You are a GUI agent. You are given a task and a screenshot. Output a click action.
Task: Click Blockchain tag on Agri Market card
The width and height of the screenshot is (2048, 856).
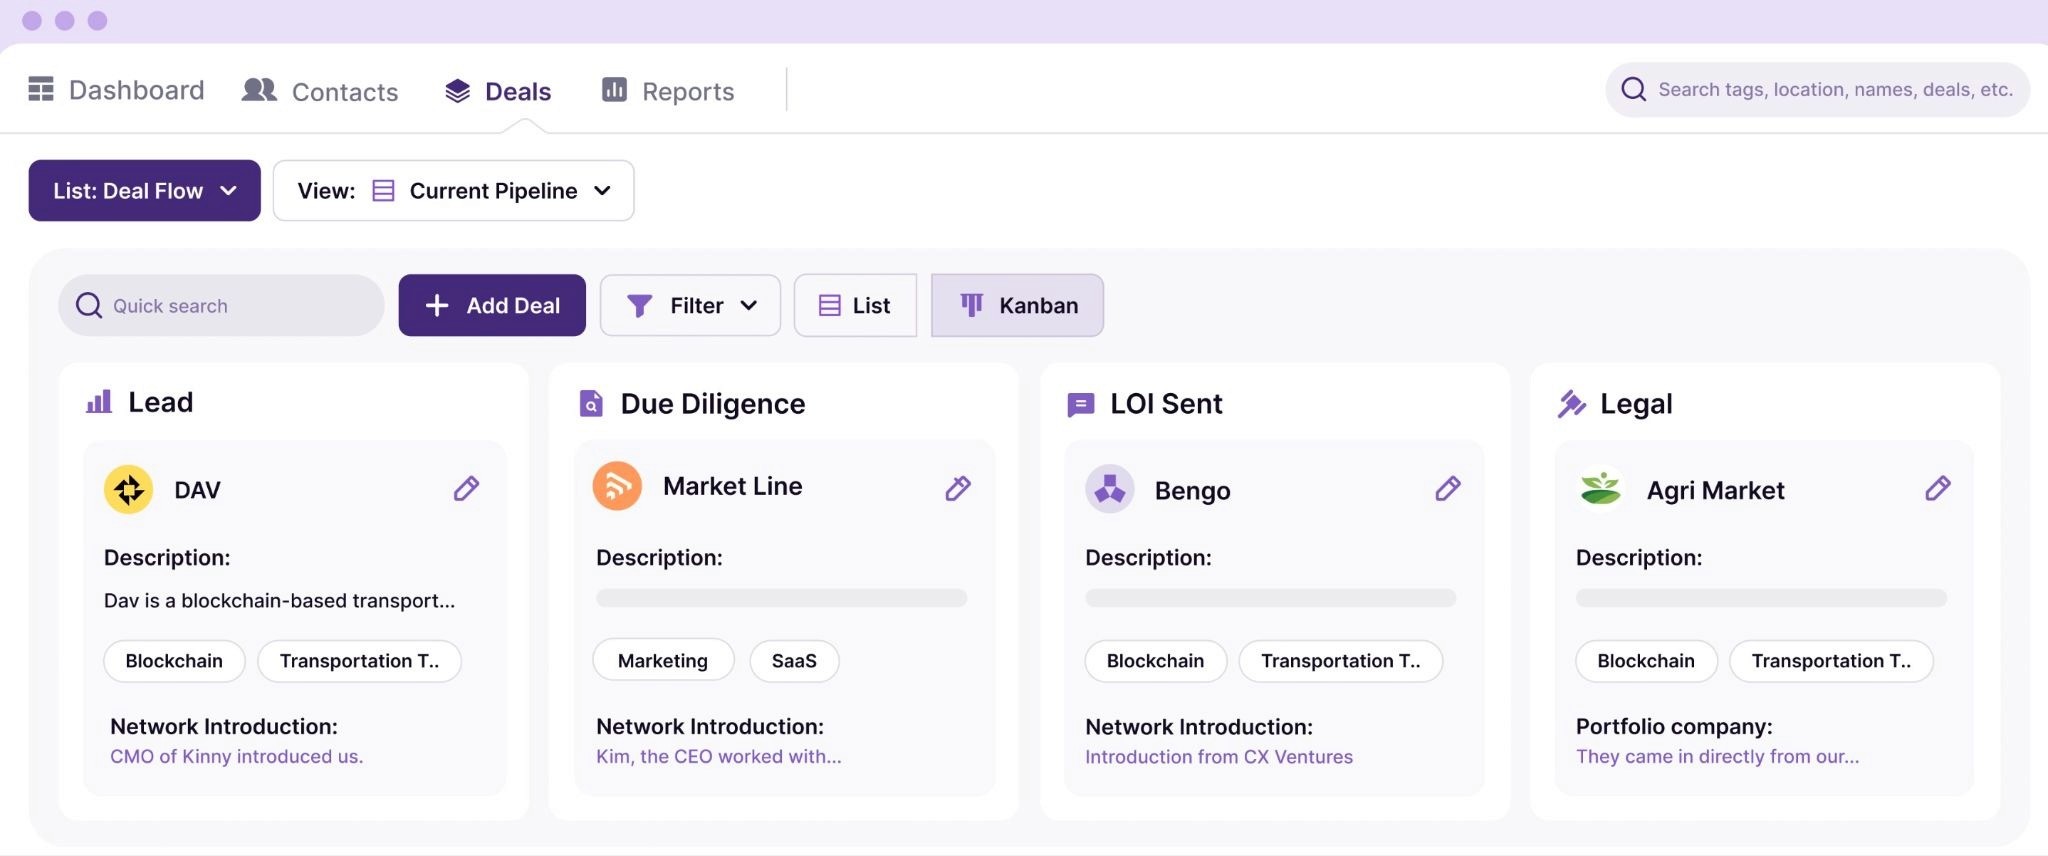1646,661
